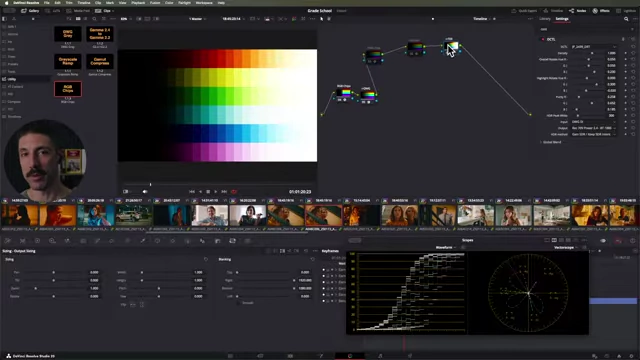
Task: Select the Gamut Compress still thumbnail
Action: [100, 61]
